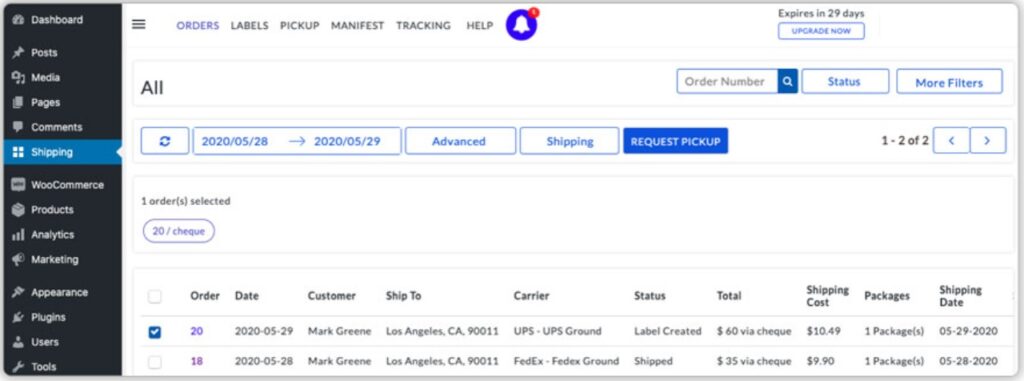The height and width of the screenshot is (381, 1024).
Task: Open the hamburger menu icon
Action: (138, 25)
